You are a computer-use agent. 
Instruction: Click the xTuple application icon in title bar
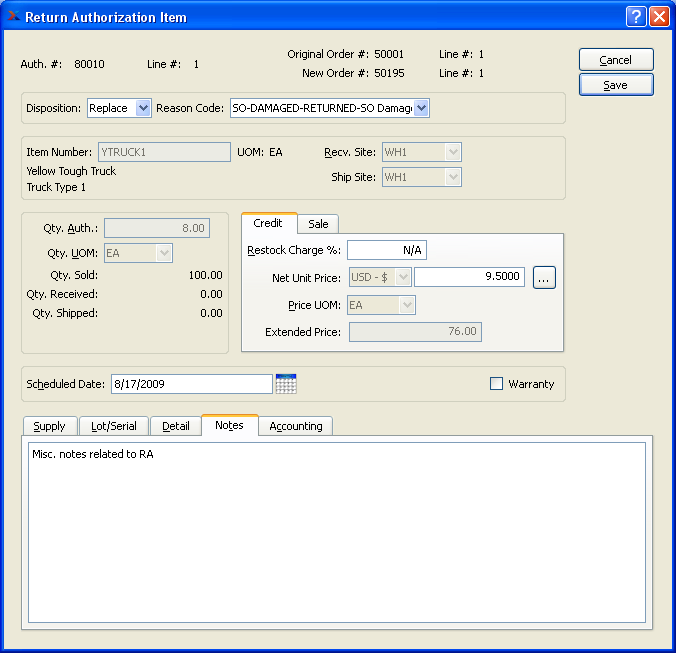(x=12, y=17)
